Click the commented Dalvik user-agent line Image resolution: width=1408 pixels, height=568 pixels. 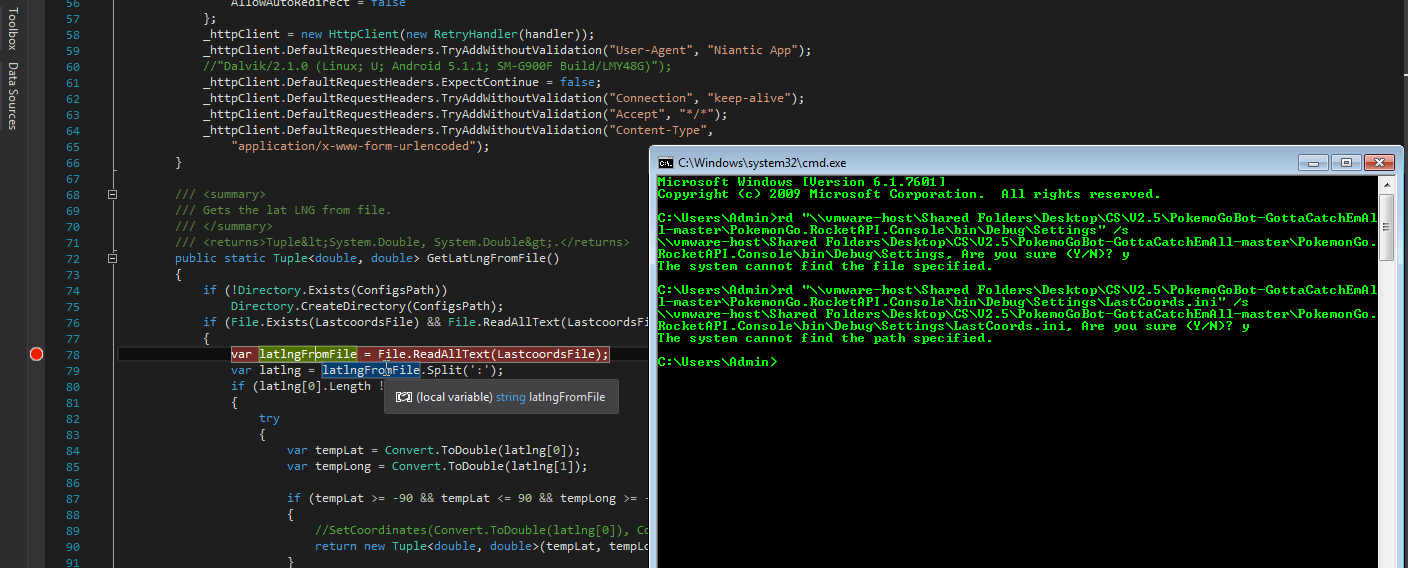pos(437,66)
